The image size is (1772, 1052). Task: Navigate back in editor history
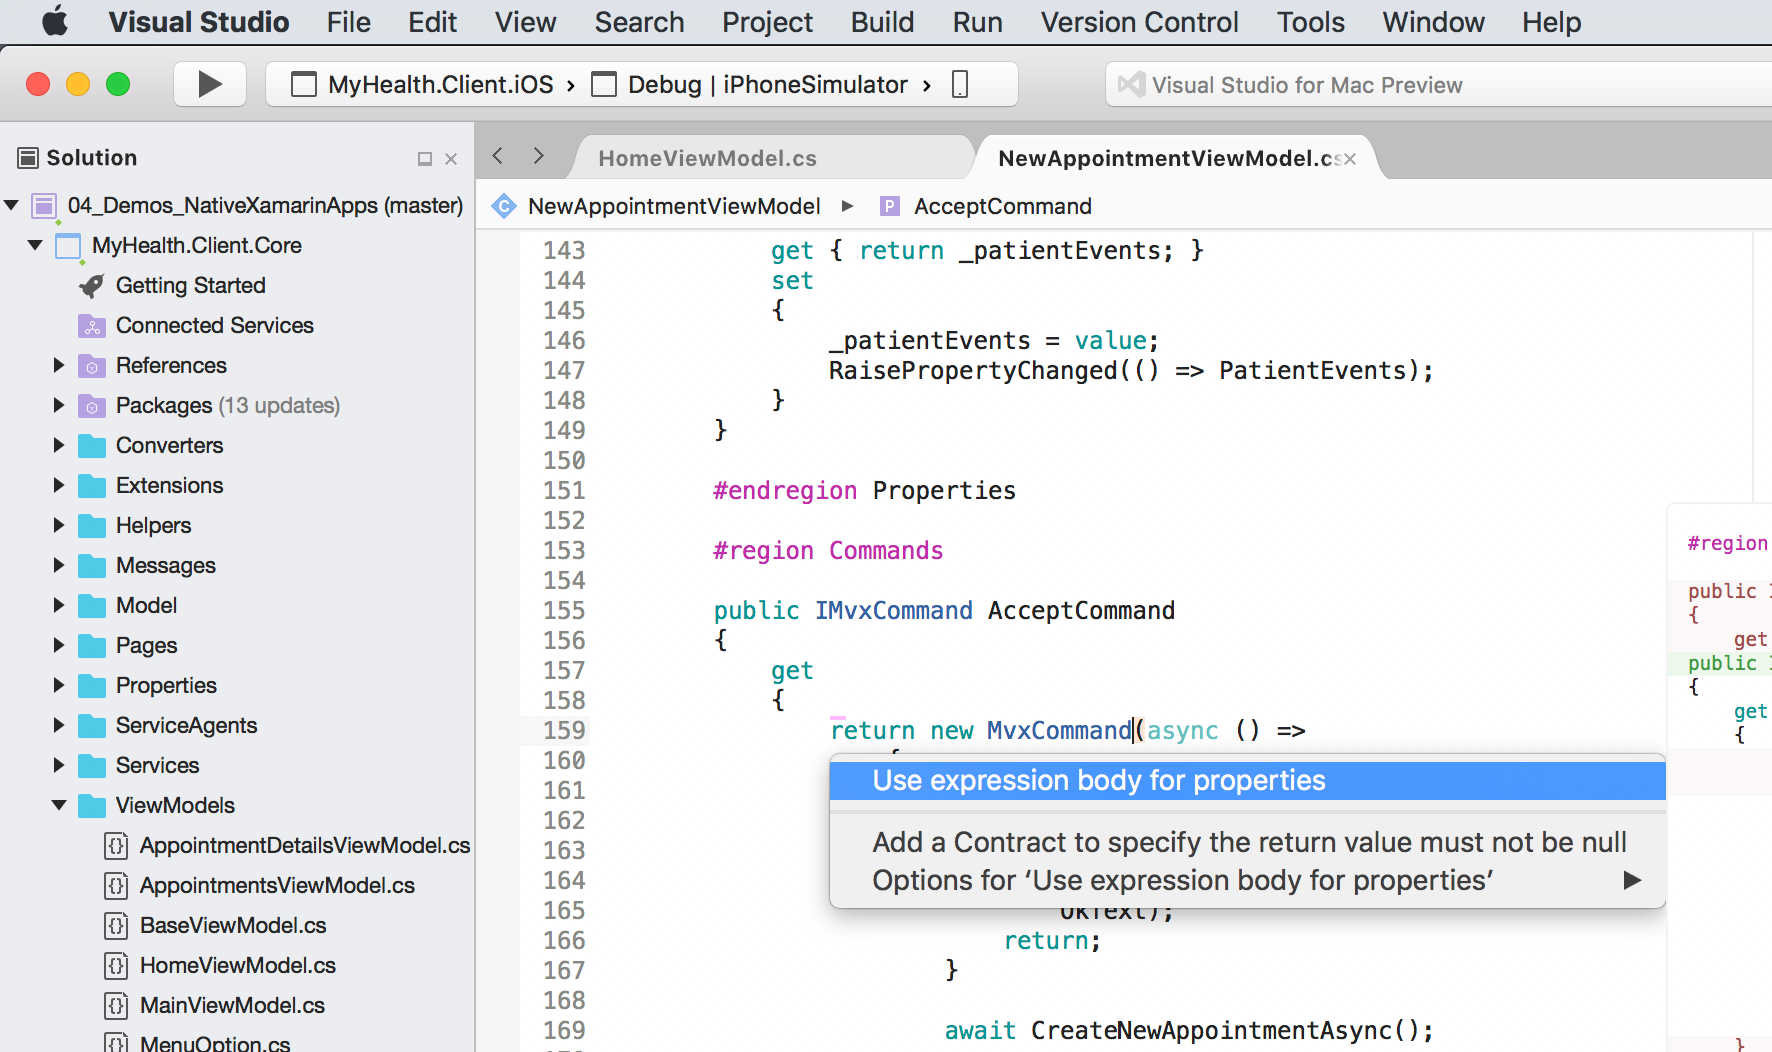click(498, 156)
